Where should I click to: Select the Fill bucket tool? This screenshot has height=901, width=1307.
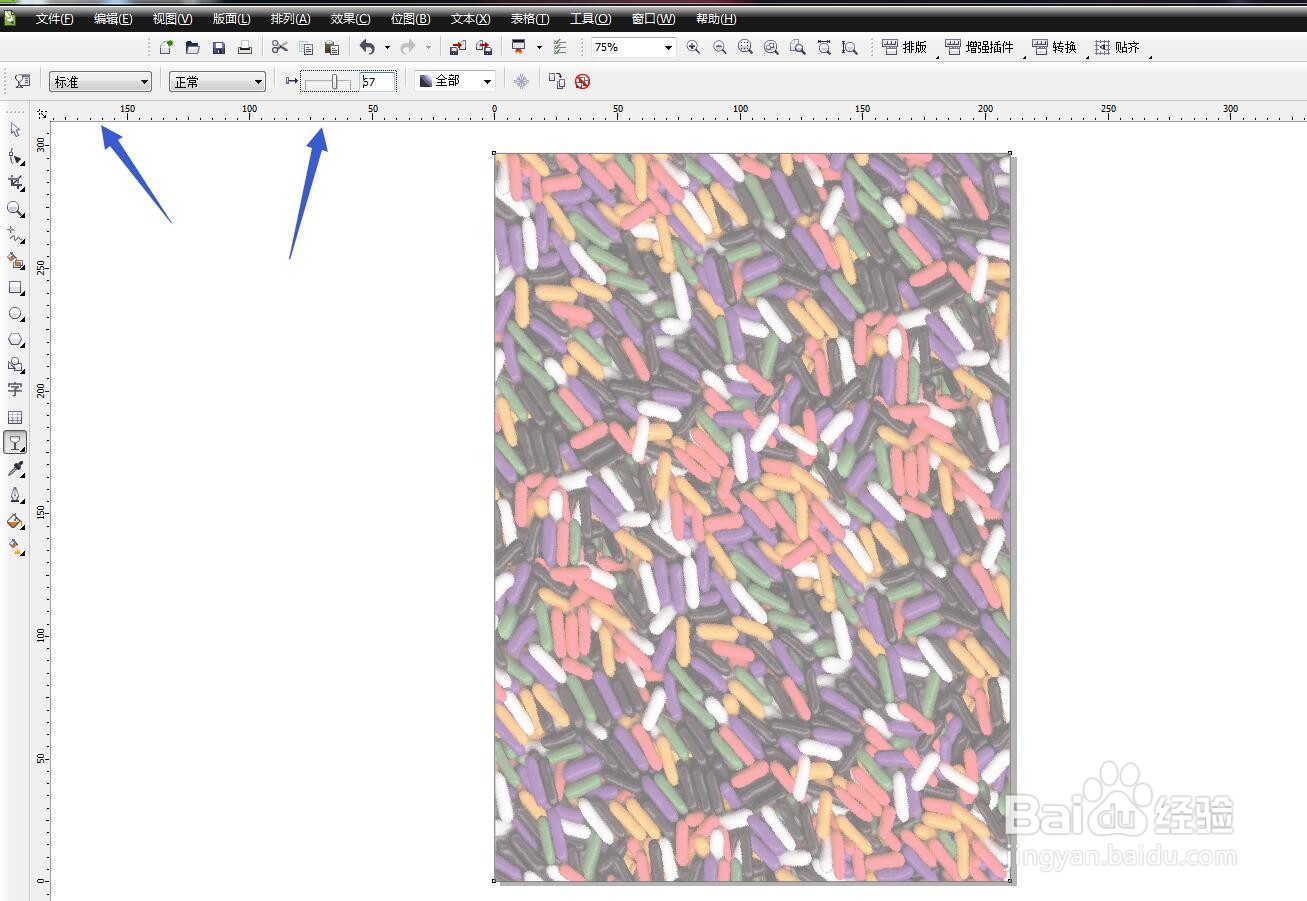tap(15, 521)
